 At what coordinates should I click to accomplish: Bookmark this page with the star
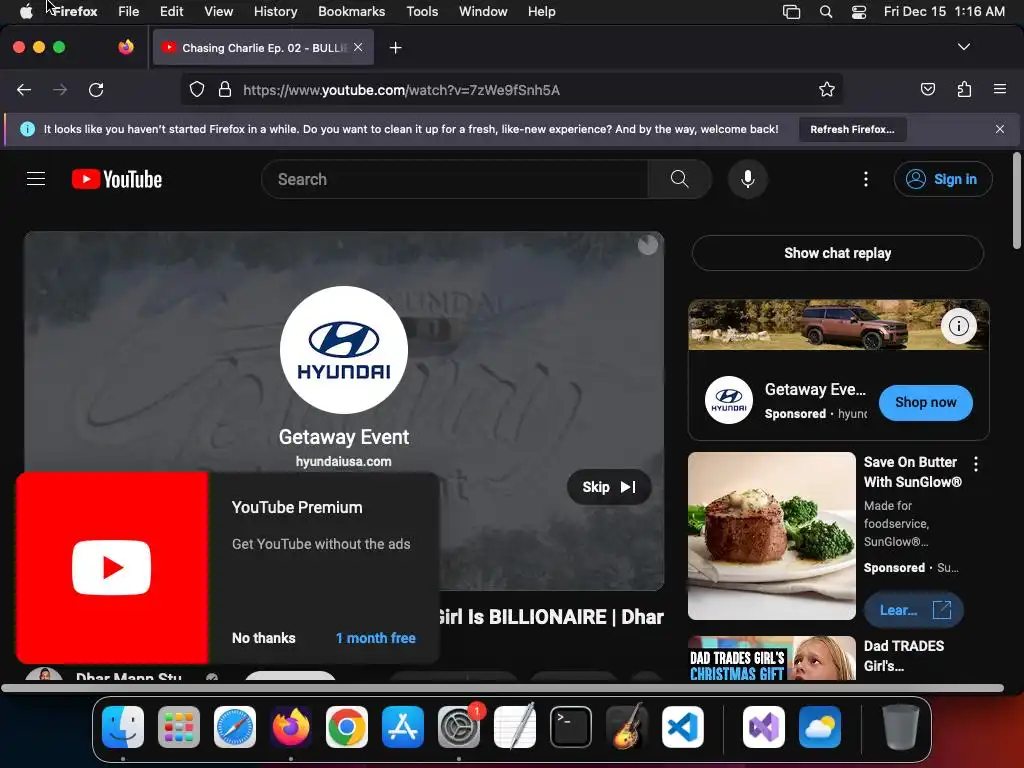827,89
